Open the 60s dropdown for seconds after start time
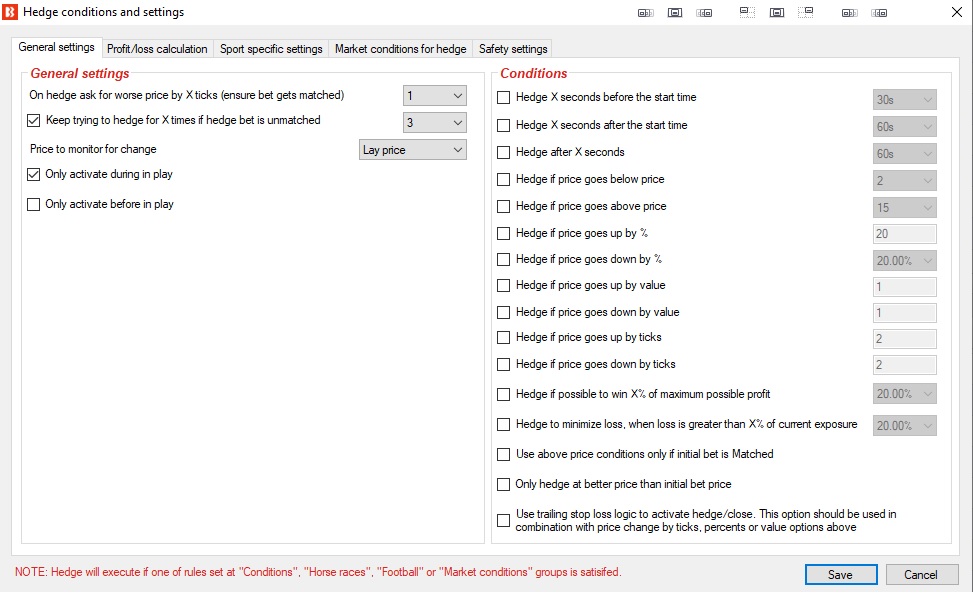The height and width of the screenshot is (594, 973). (x=905, y=127)
